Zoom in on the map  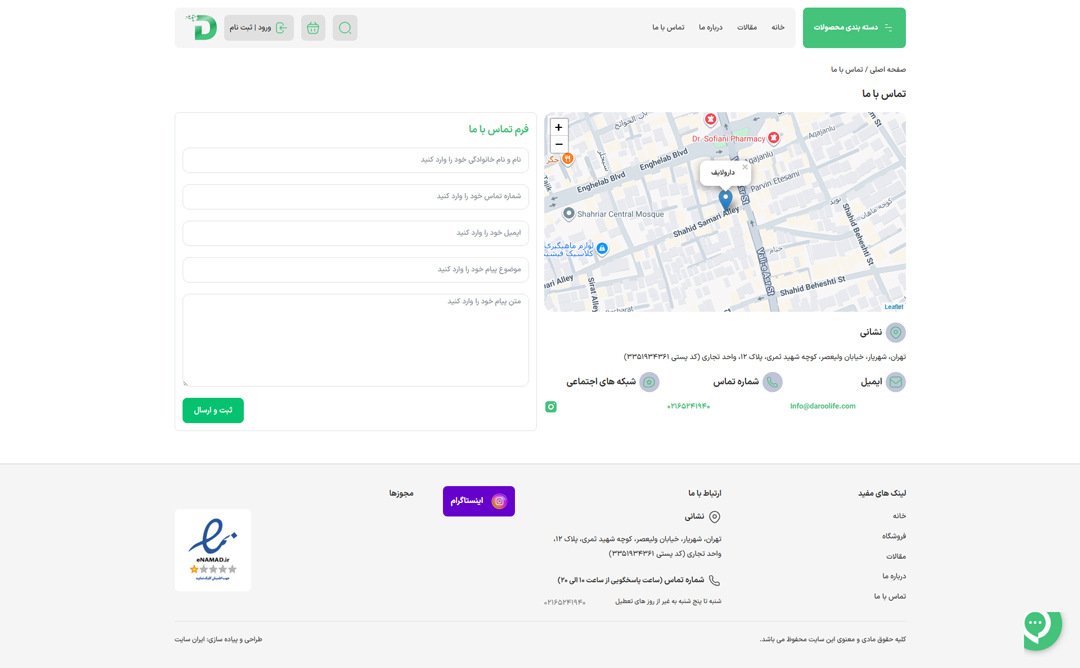(x=559, y=127)
